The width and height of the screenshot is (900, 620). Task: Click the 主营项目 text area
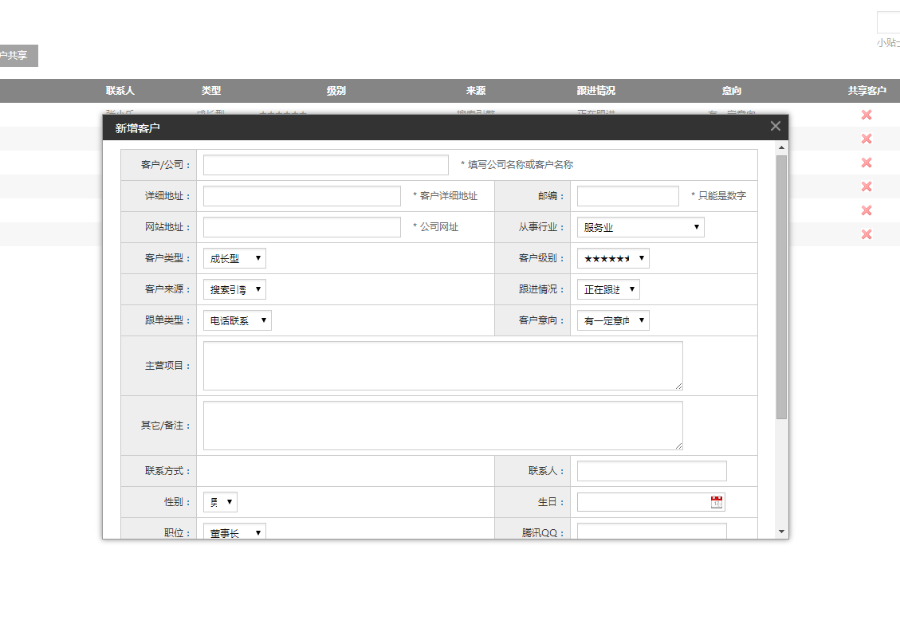pos(443,366)
